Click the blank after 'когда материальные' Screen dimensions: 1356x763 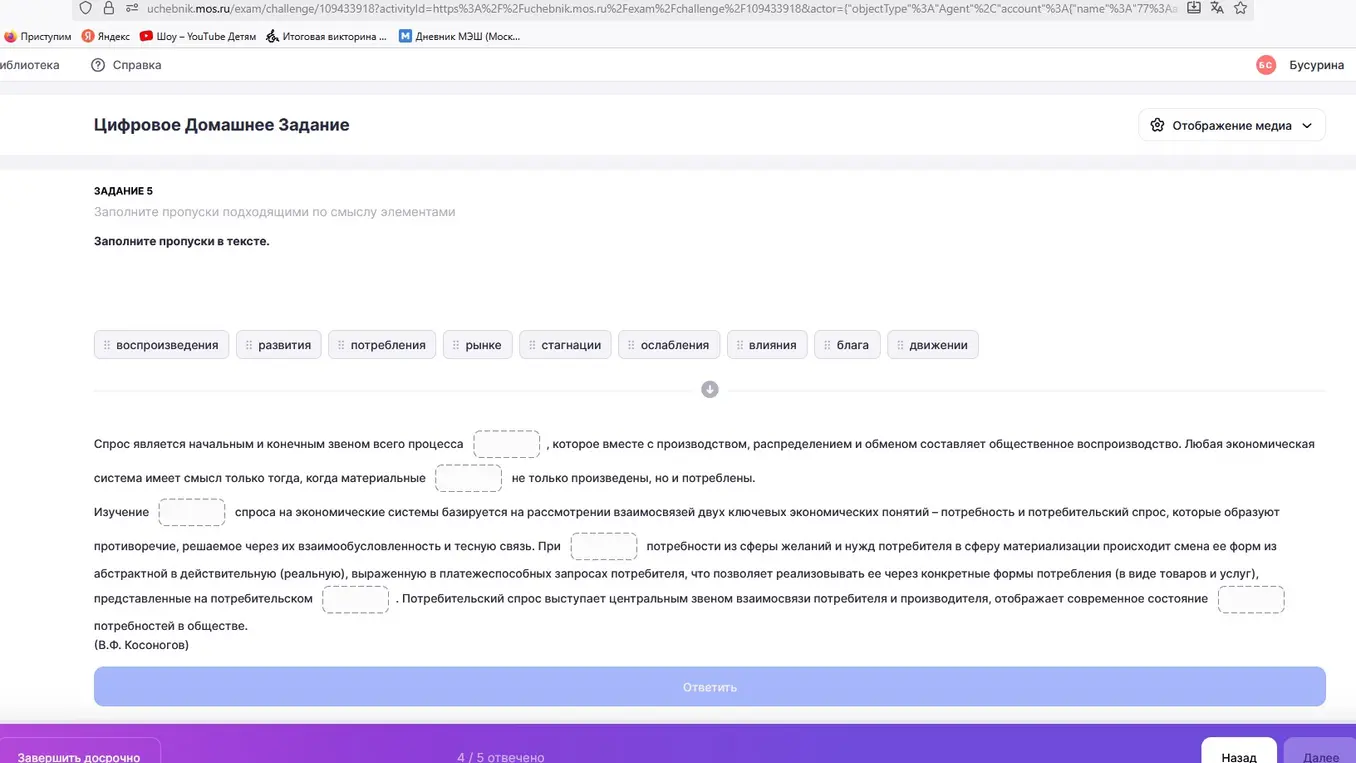468,478
